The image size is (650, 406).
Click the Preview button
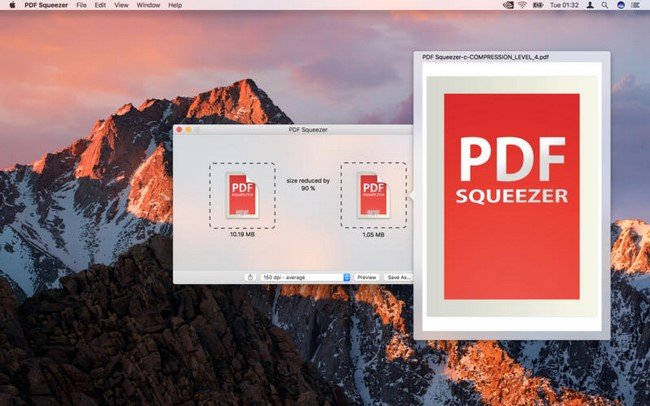[366, 277]
